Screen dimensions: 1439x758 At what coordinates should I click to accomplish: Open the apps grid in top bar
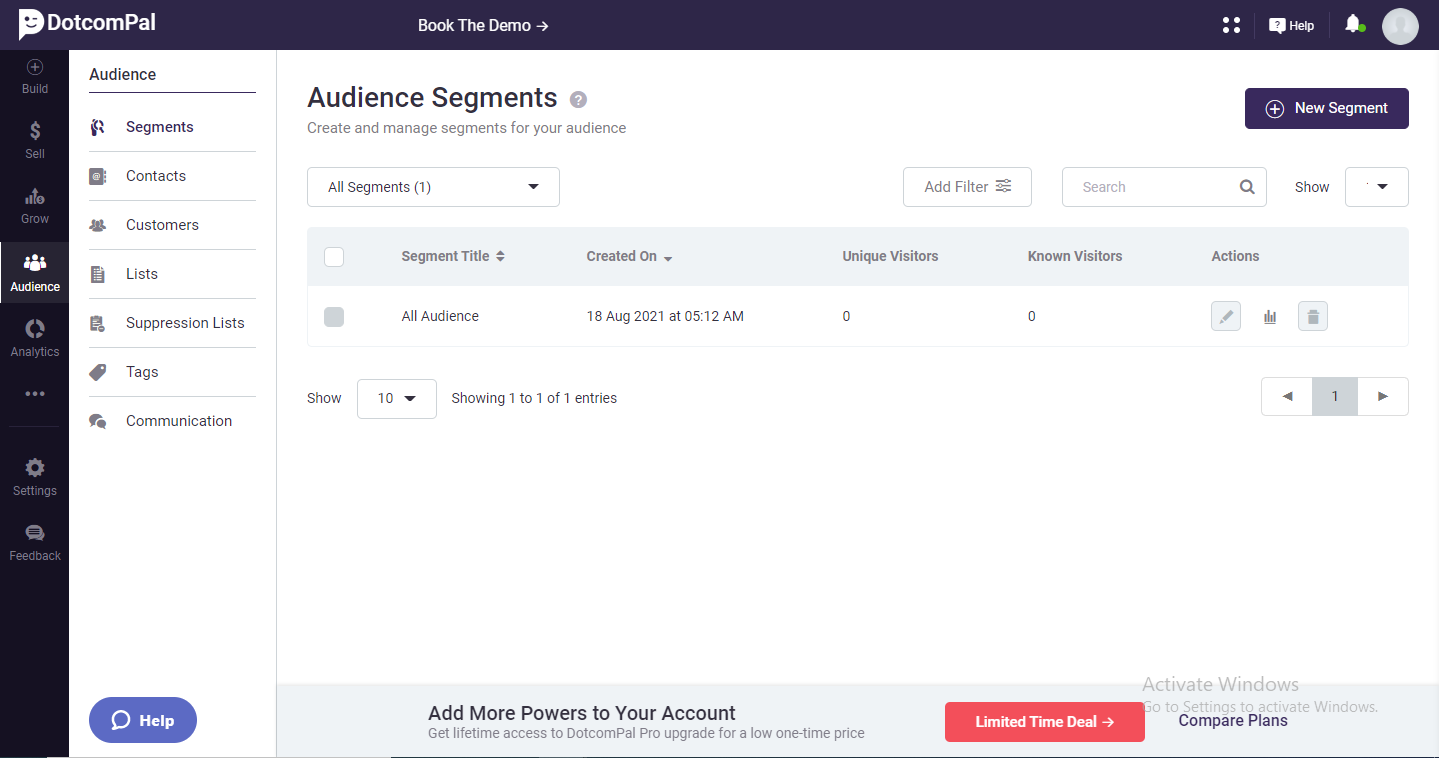1231,24
